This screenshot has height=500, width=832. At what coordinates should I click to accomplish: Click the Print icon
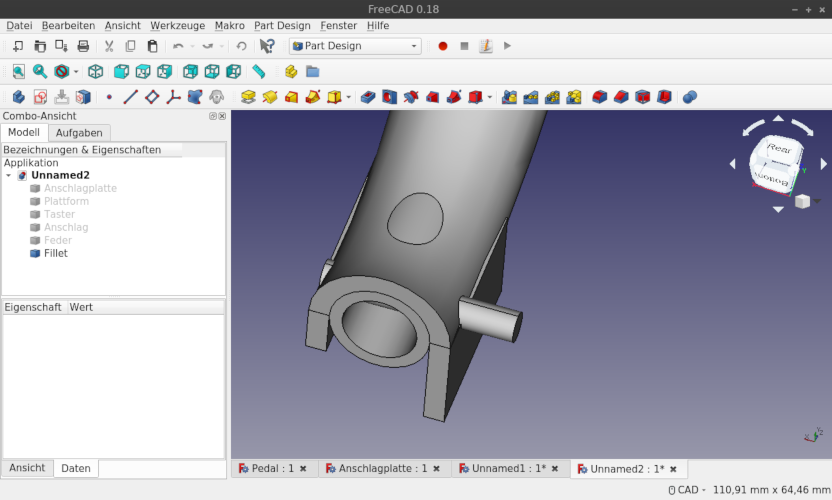83,46
